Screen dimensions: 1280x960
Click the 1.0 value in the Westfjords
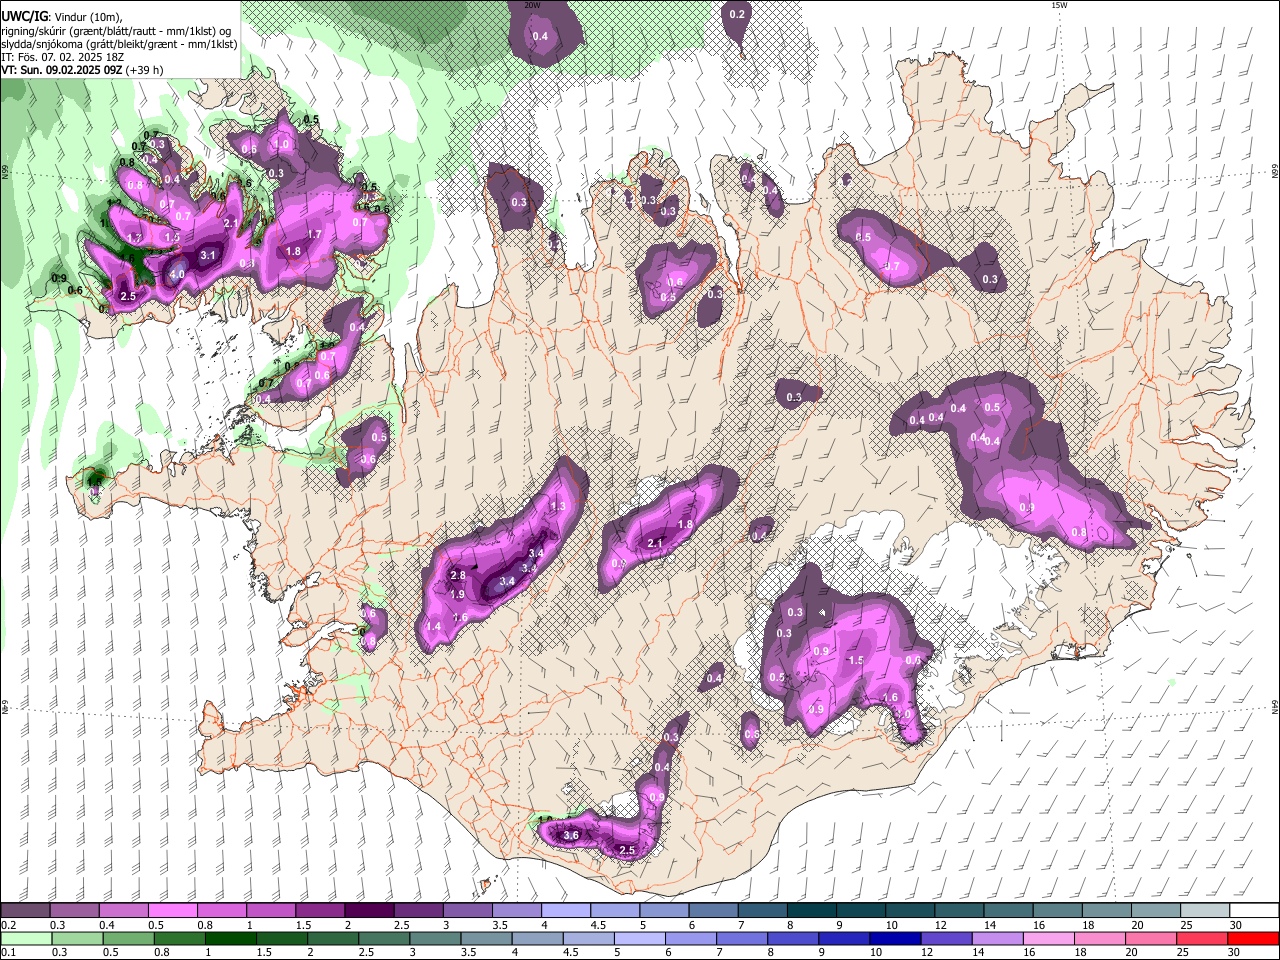[x=283, y=145]
